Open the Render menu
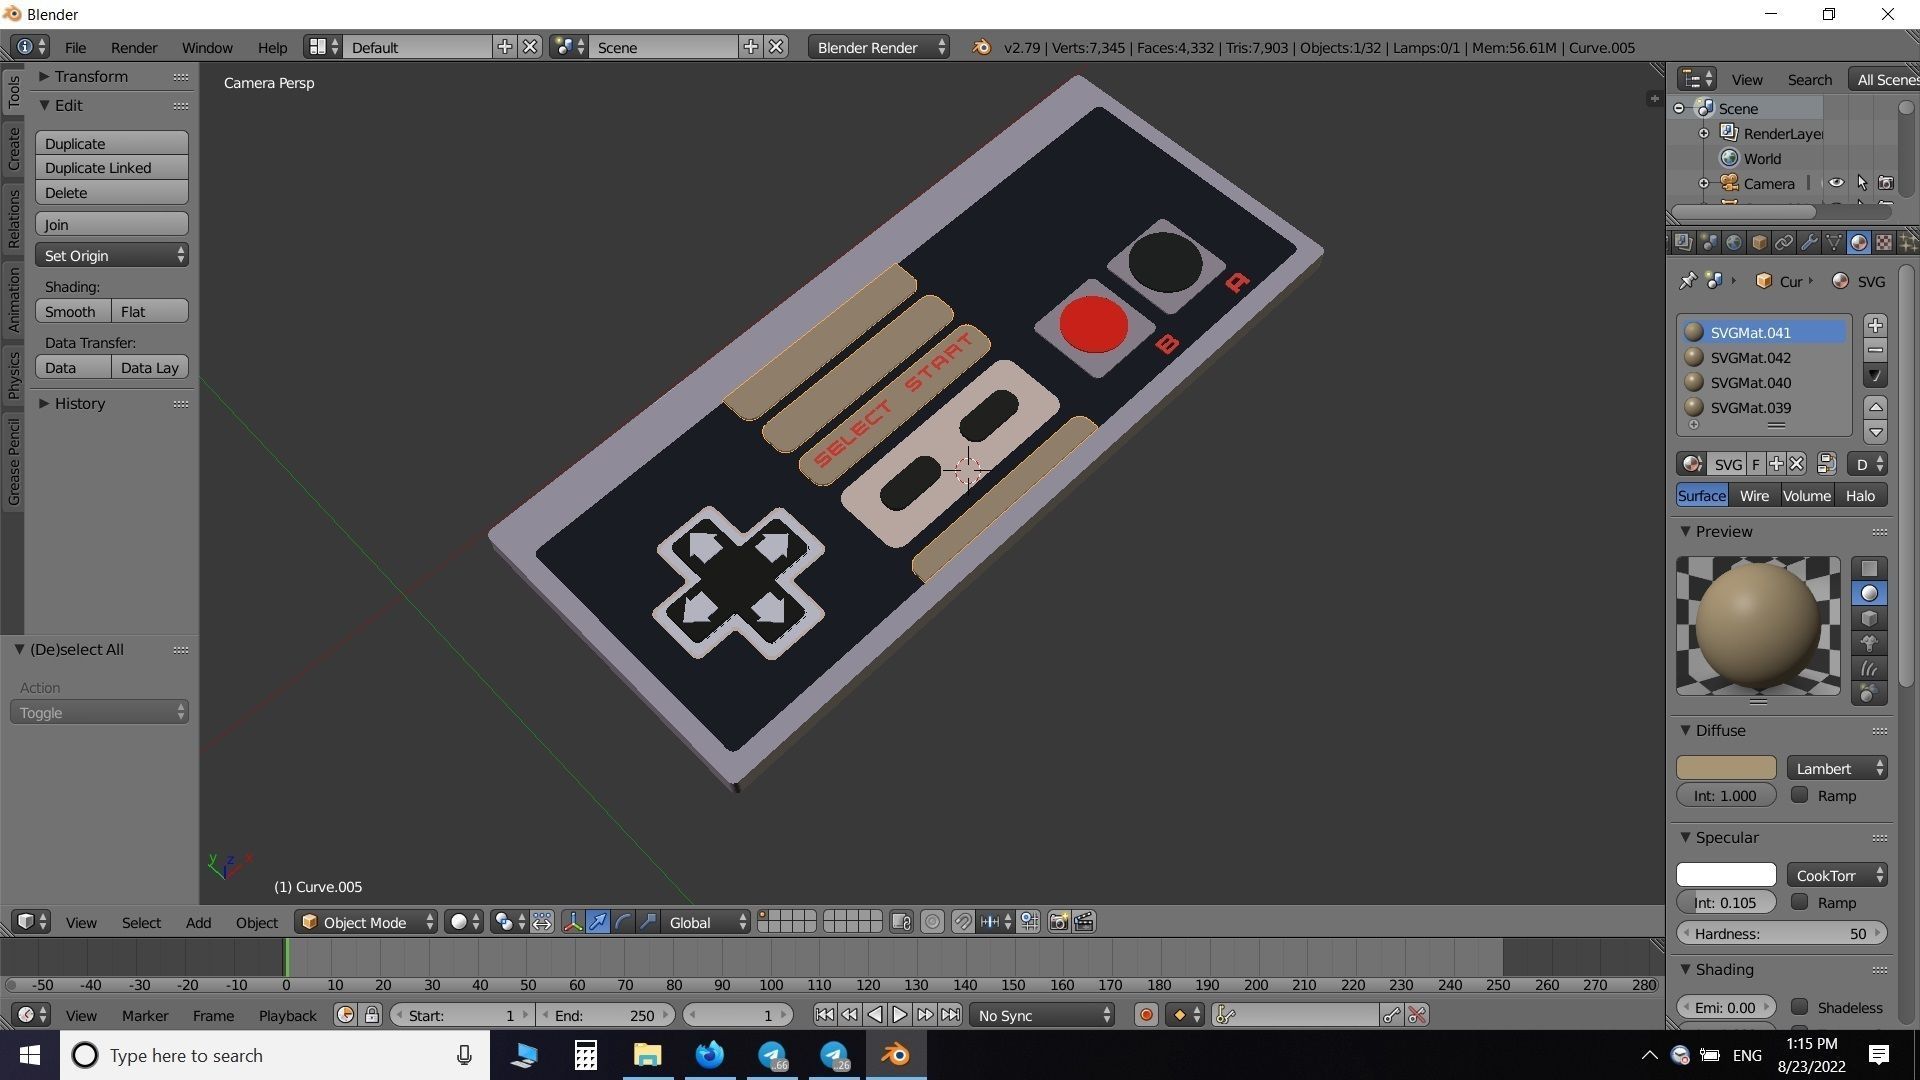Image resolution: width=1920 pixels, height=1080 pixels. [x=134, y=47]
